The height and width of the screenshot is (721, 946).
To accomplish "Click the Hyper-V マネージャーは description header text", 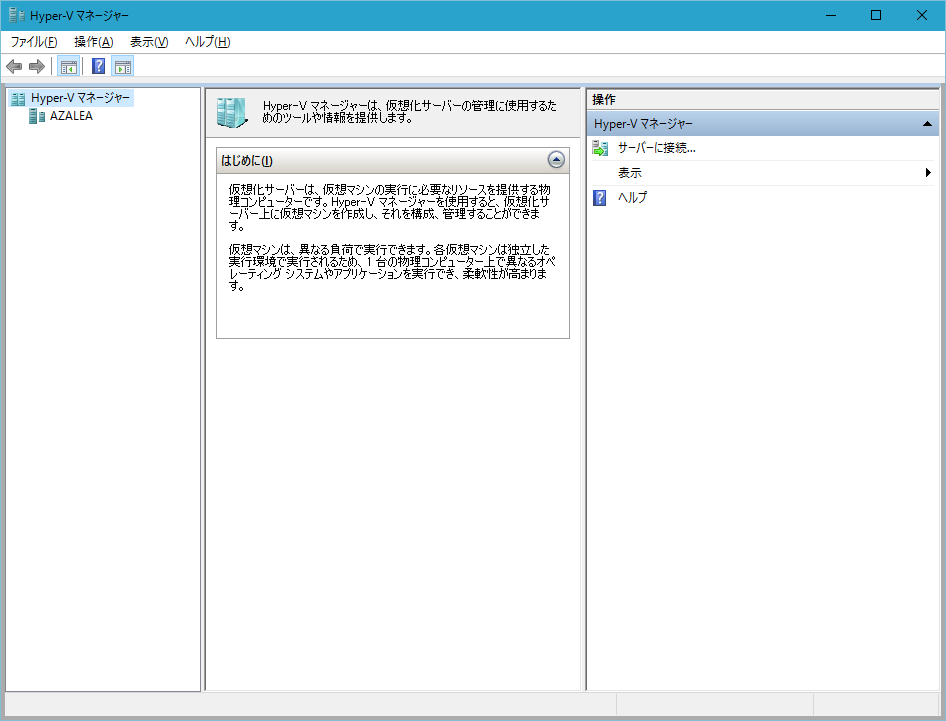I will 409,112.
